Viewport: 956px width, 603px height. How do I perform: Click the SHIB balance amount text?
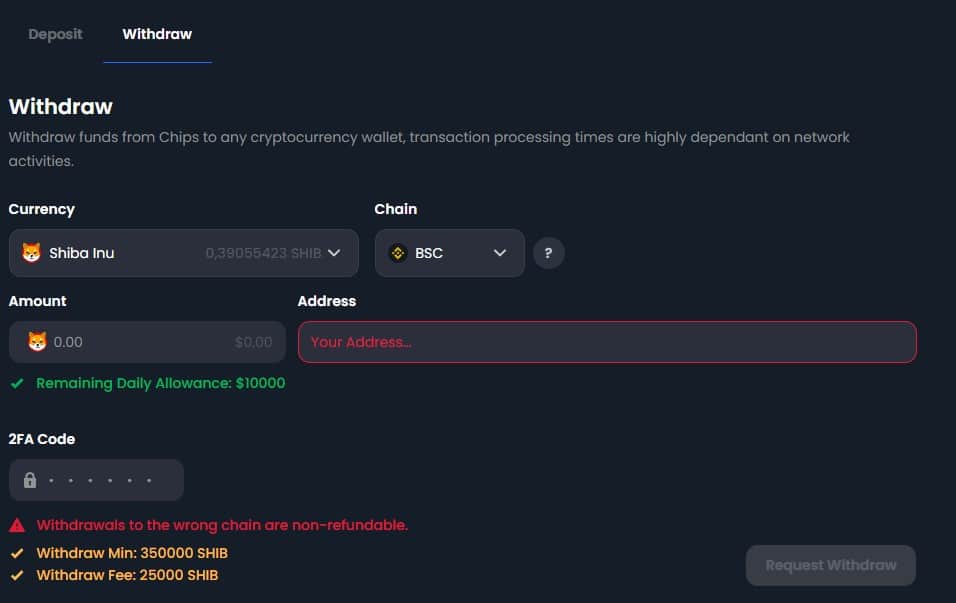(263, 253)
